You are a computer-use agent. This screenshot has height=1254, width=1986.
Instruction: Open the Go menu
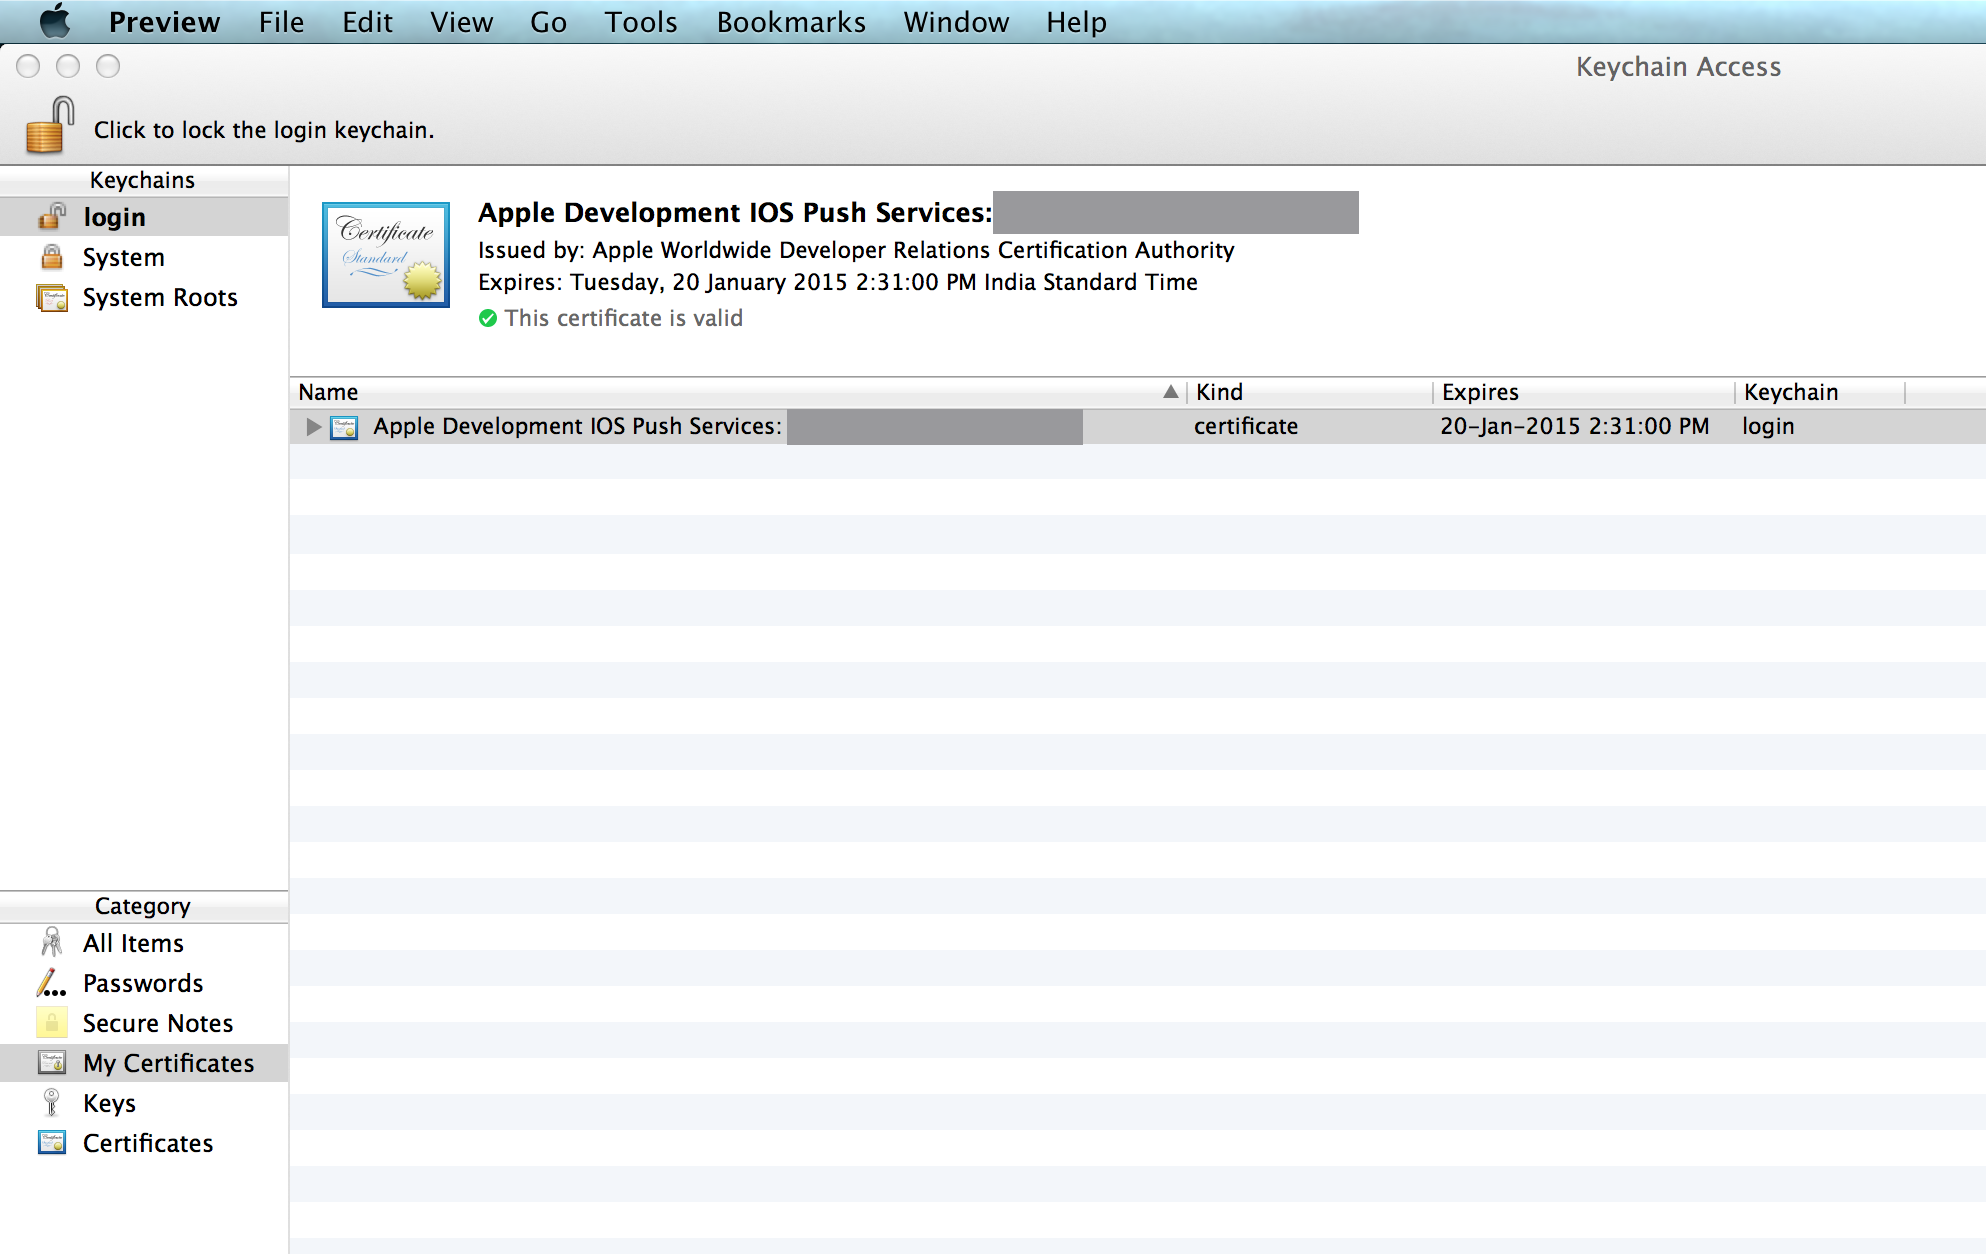point(548,21)
